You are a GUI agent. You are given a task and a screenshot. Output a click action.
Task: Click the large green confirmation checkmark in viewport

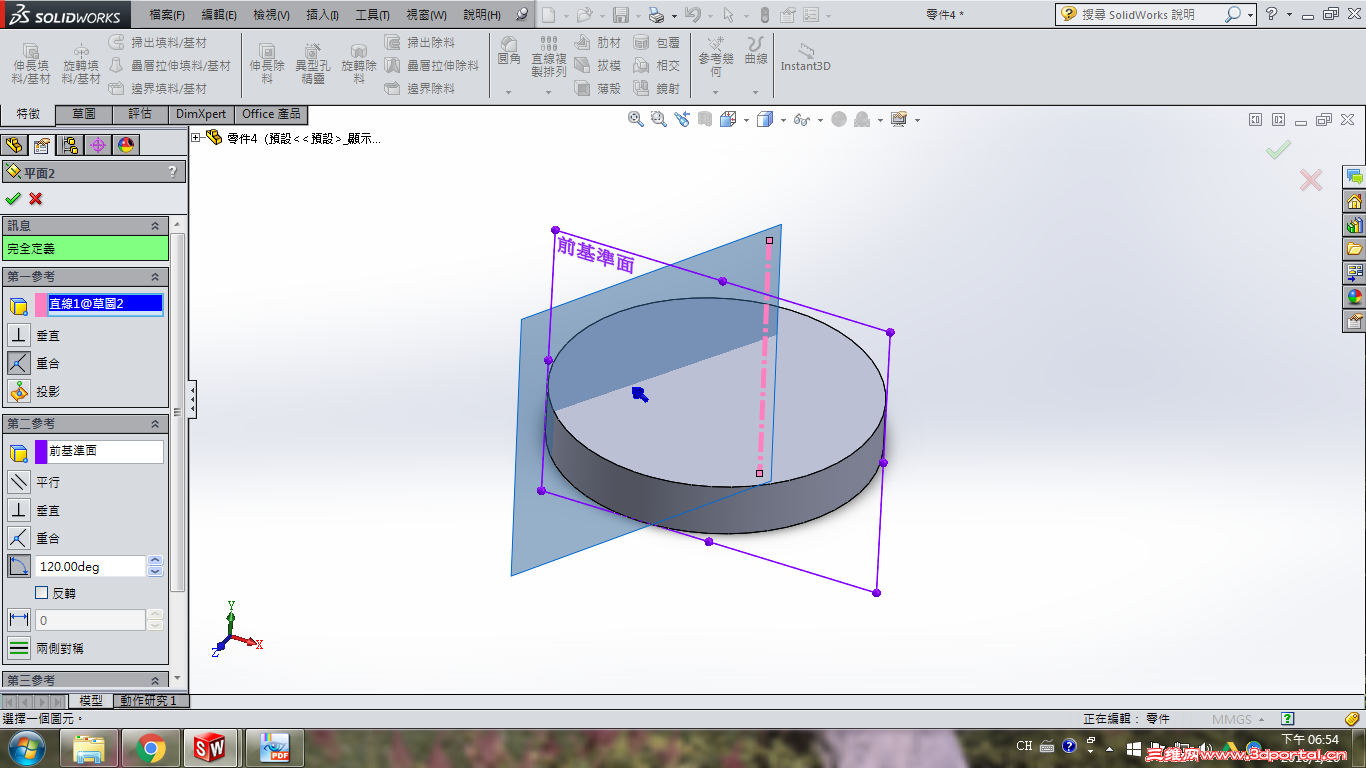tap(1278, 150)
